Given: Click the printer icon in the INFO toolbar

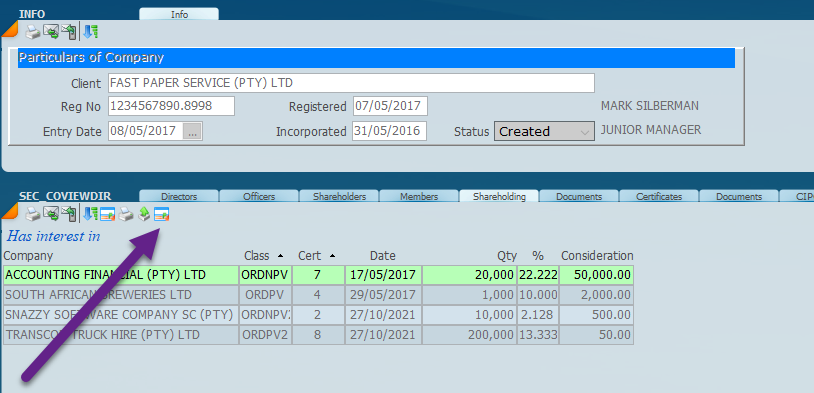Looking at the screenshot, I should click(33, 32).
